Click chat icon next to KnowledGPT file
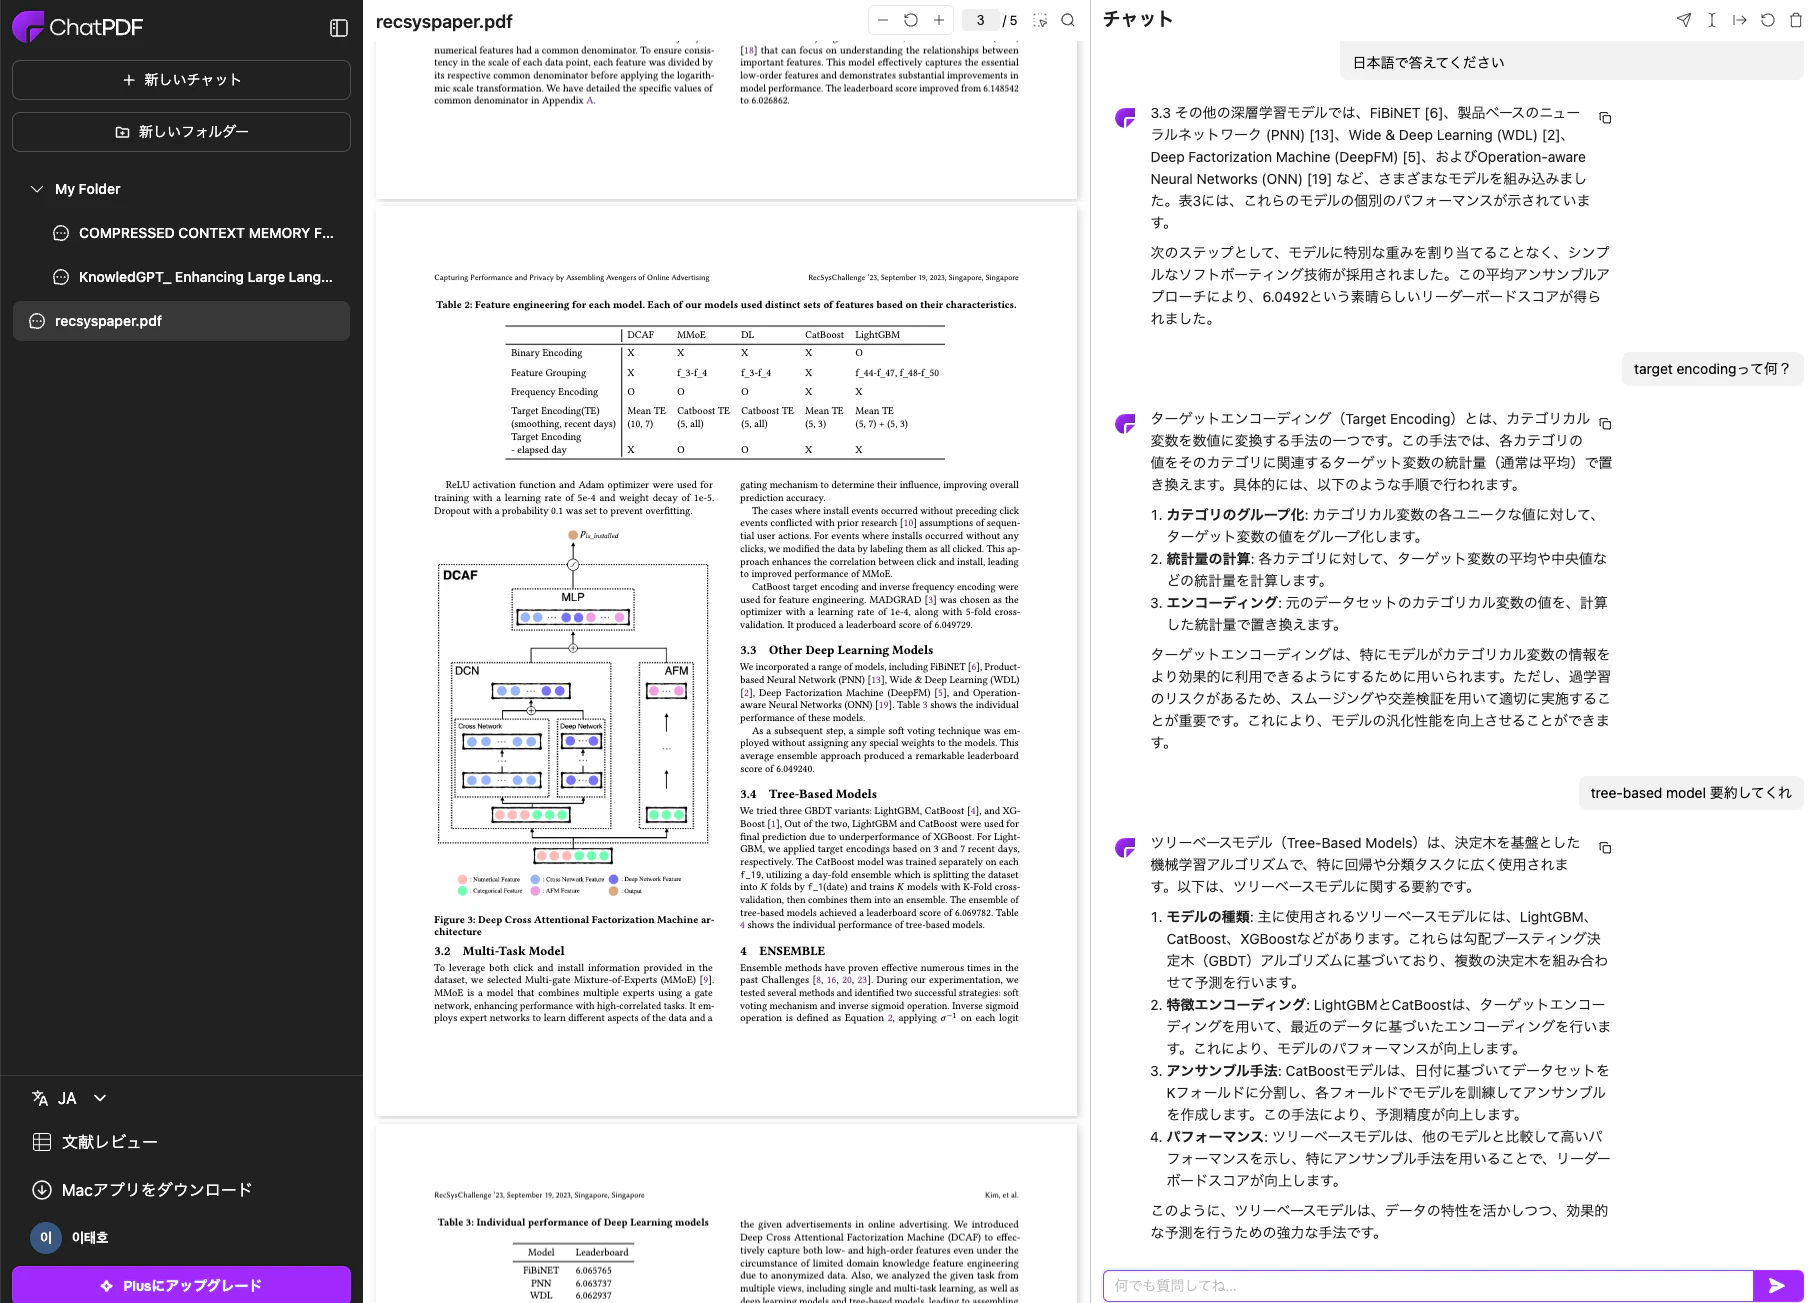This screenshot has height=1303, width=1810. point(61,277)
